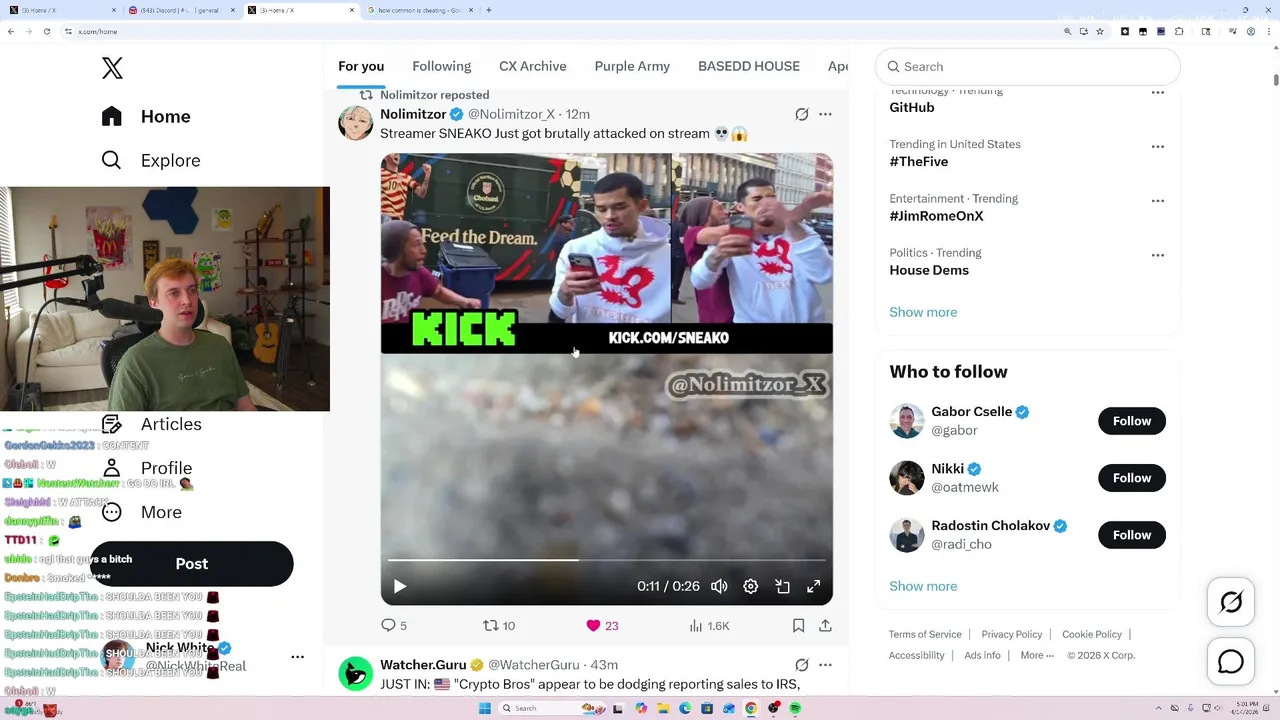Click the Grok icon on Nolimitzor post
This screenshot has height=720, width=1280.
click(801, 114)
